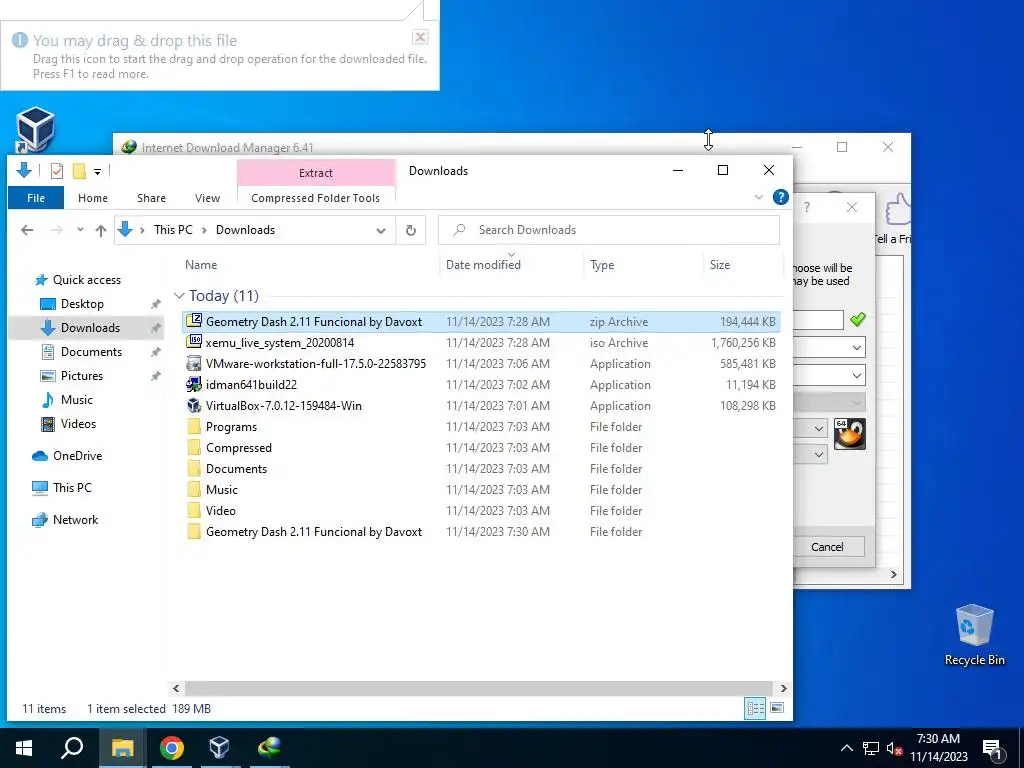Close the drag & drop tip popup

(421, 37)
